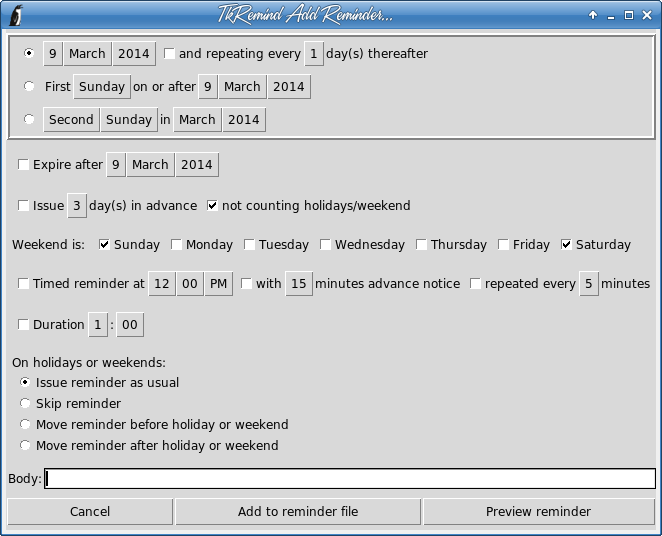
Task: Open the advance notice dropdown showing 15
Action: tap(299, 284)
